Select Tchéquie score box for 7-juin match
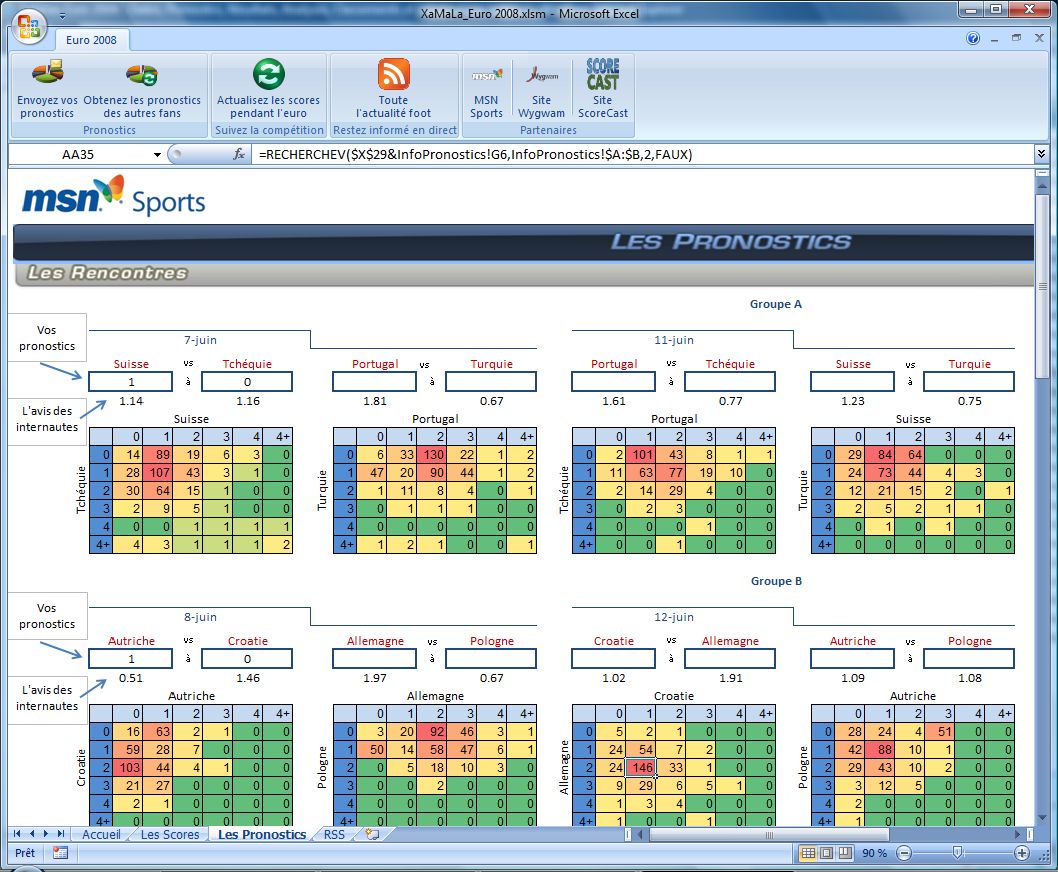This screenshot has height=872, width=1058. click(247, 382)
